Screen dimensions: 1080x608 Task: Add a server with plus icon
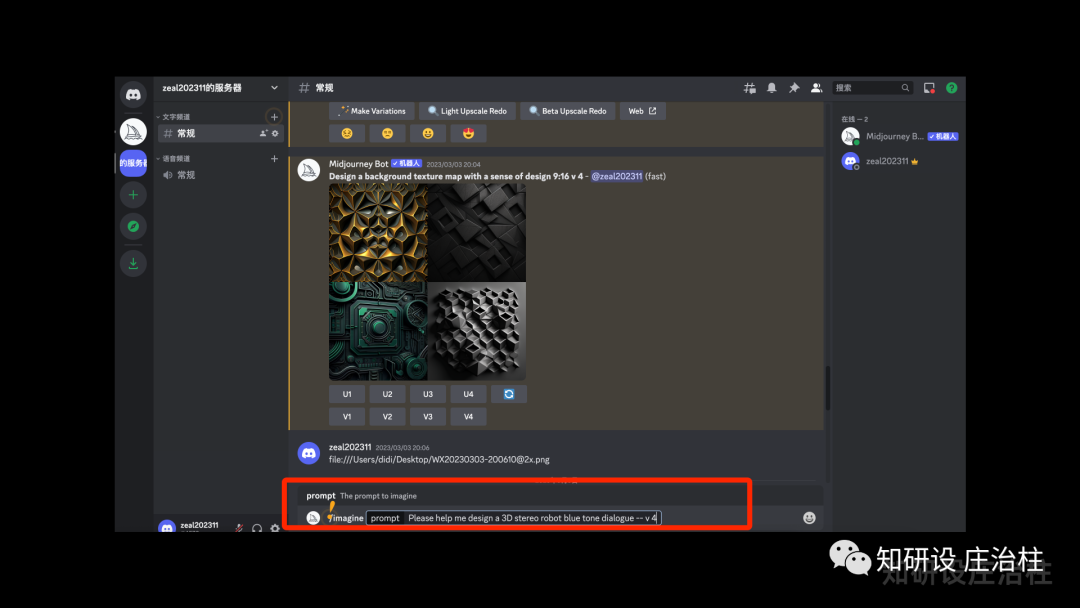(x=133, y=195)
